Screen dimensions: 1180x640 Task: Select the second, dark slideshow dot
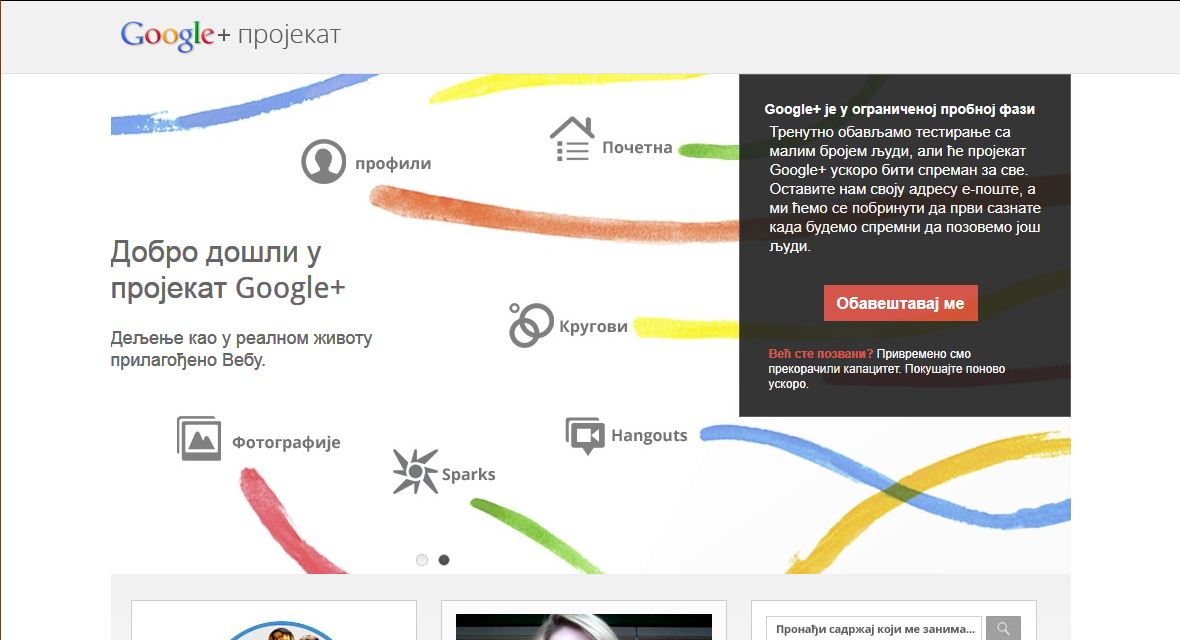[x=444, y=559]
